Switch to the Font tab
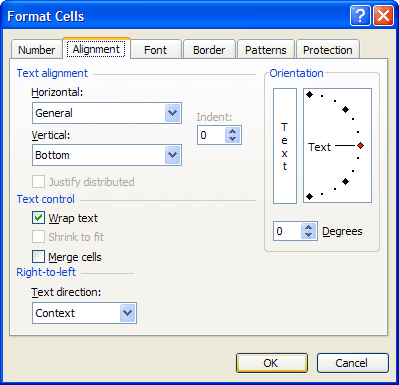Image resolution: width=399 pixels, height=385 pixels. (155, 50)
